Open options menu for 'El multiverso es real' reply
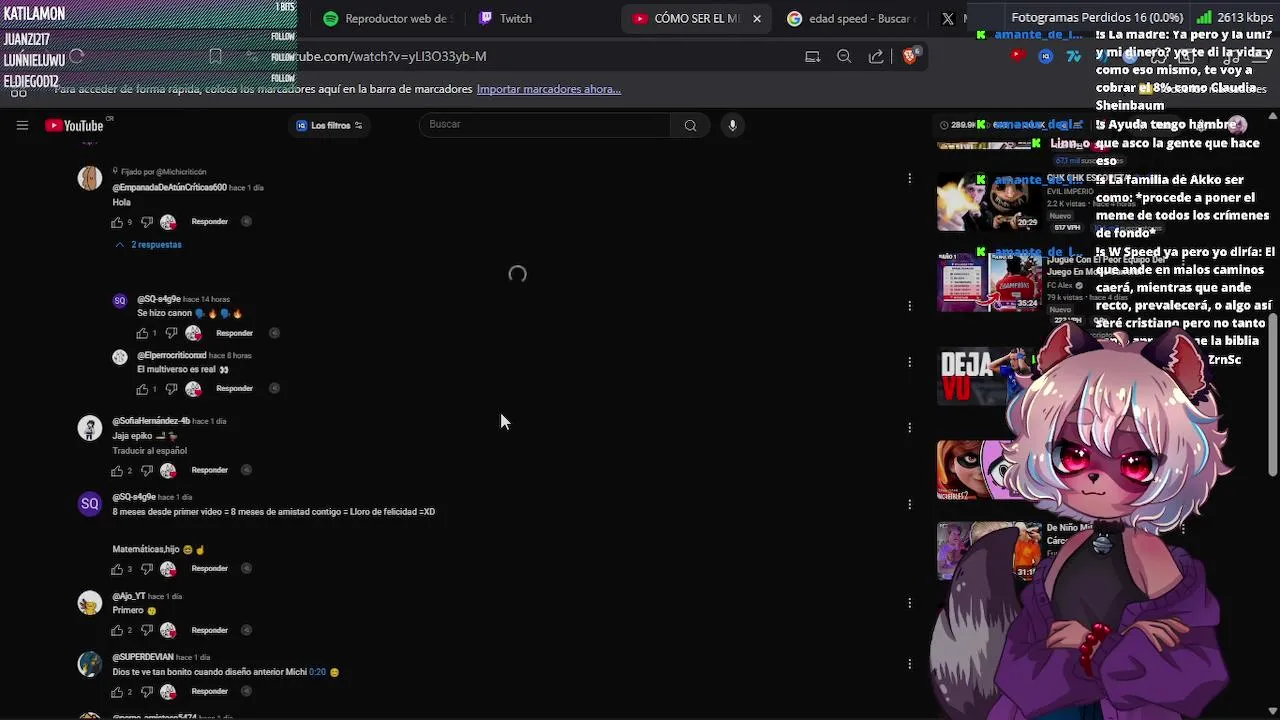1280x720 pixels. (909, 362)
